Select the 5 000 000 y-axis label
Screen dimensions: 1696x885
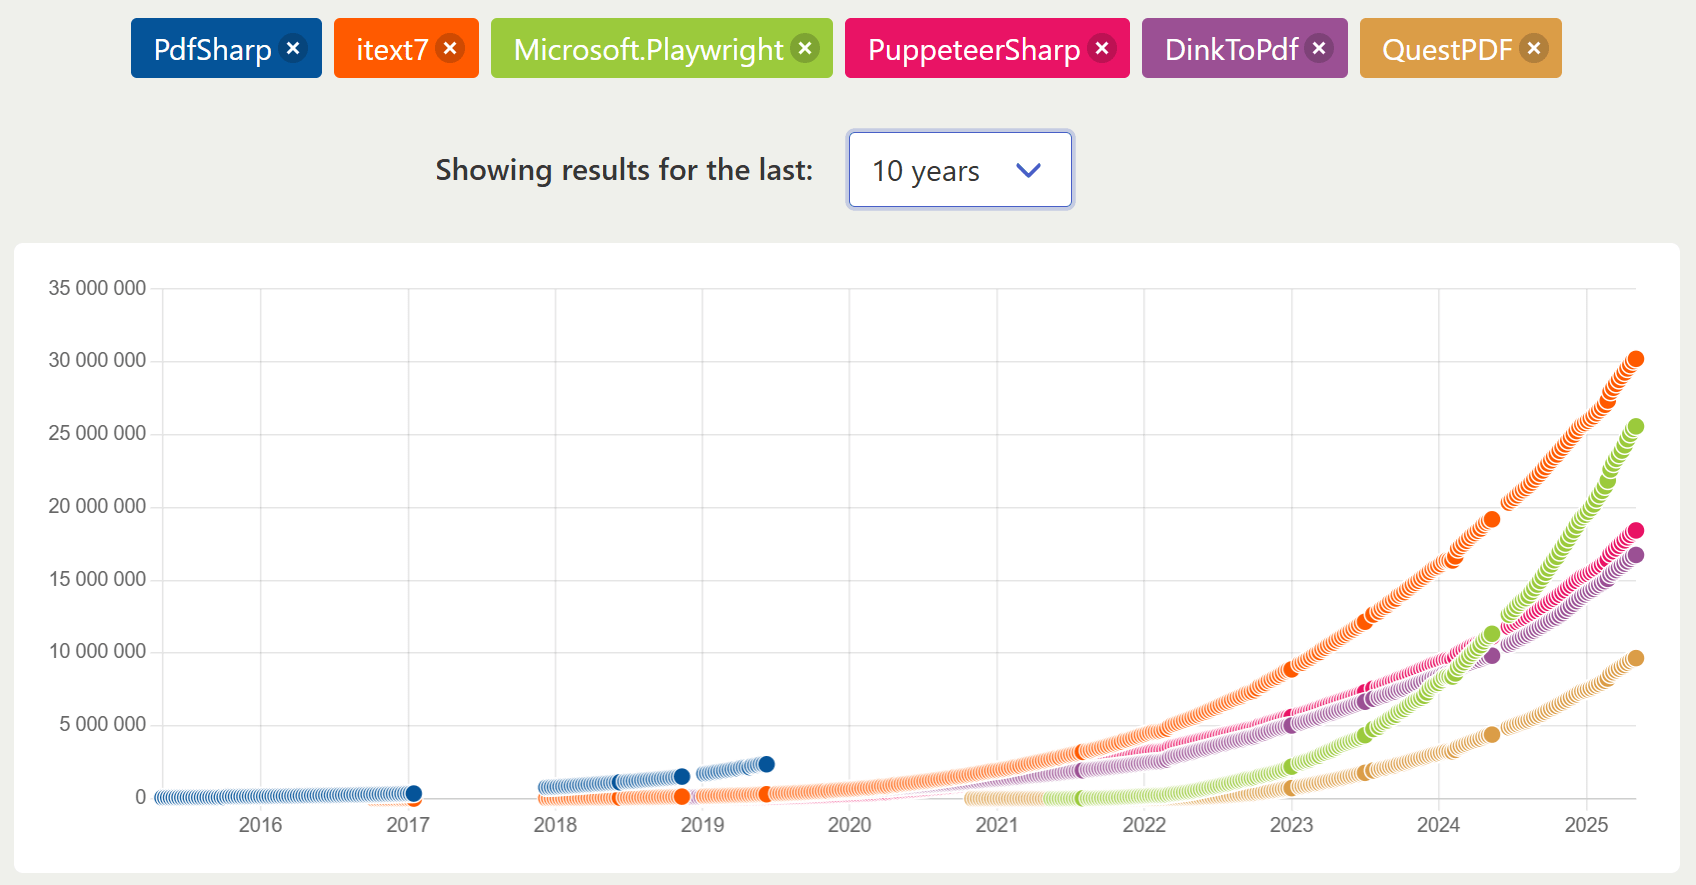click(102, 724)
